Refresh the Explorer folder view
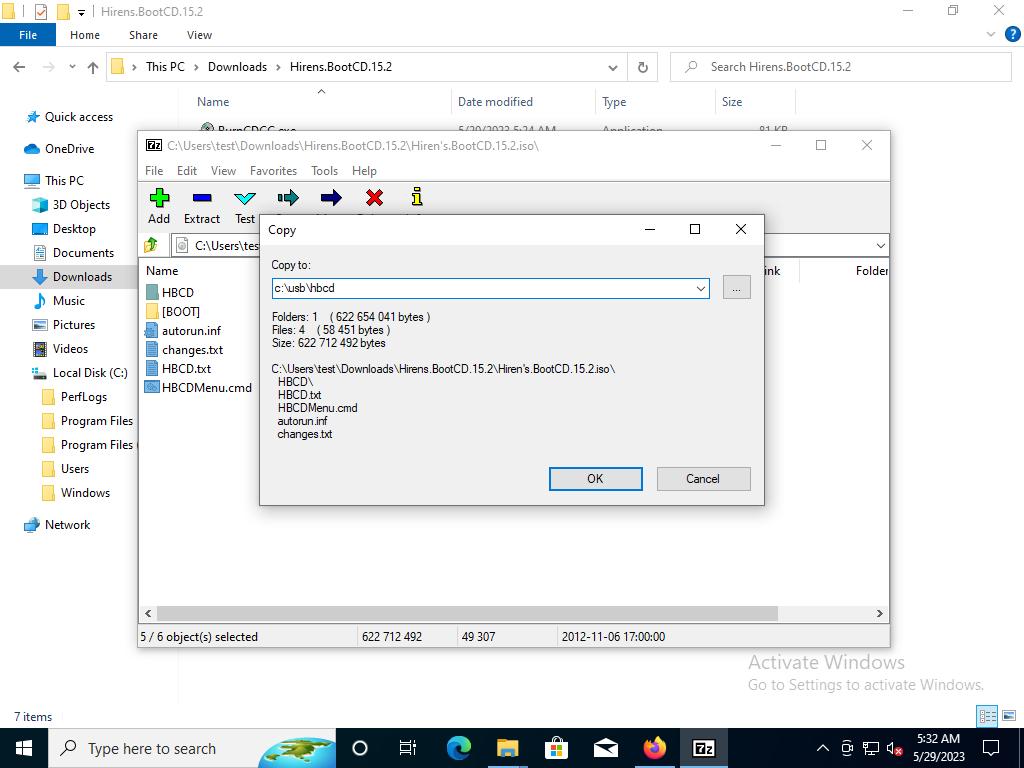The image size is (1024, 768). tap(643, 67)
